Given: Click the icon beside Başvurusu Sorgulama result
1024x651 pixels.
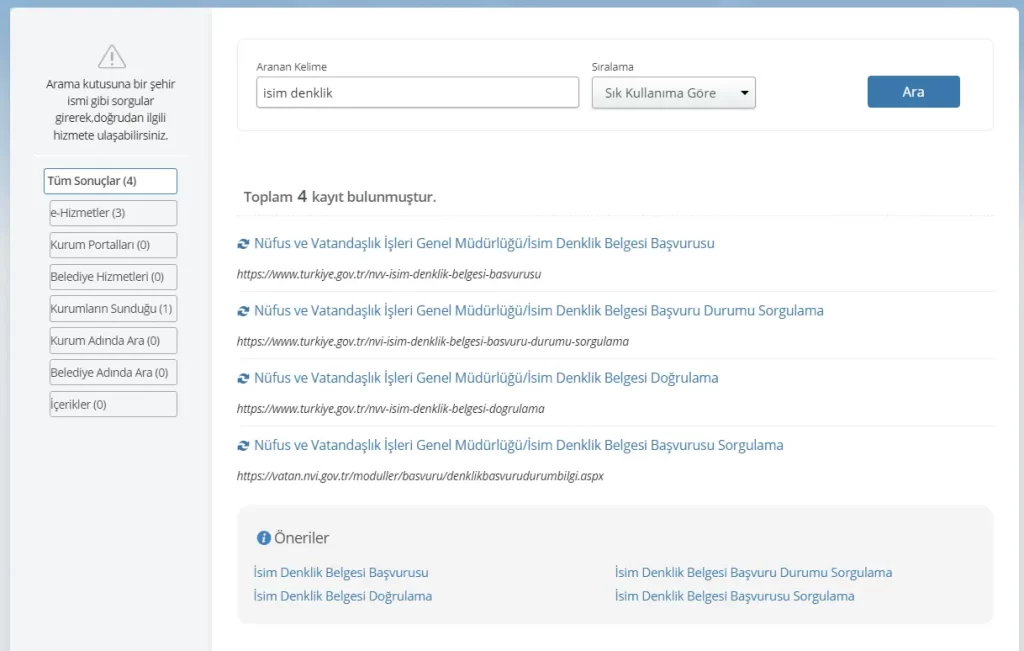Looking at the screenshot, I should tap(243, 445).
